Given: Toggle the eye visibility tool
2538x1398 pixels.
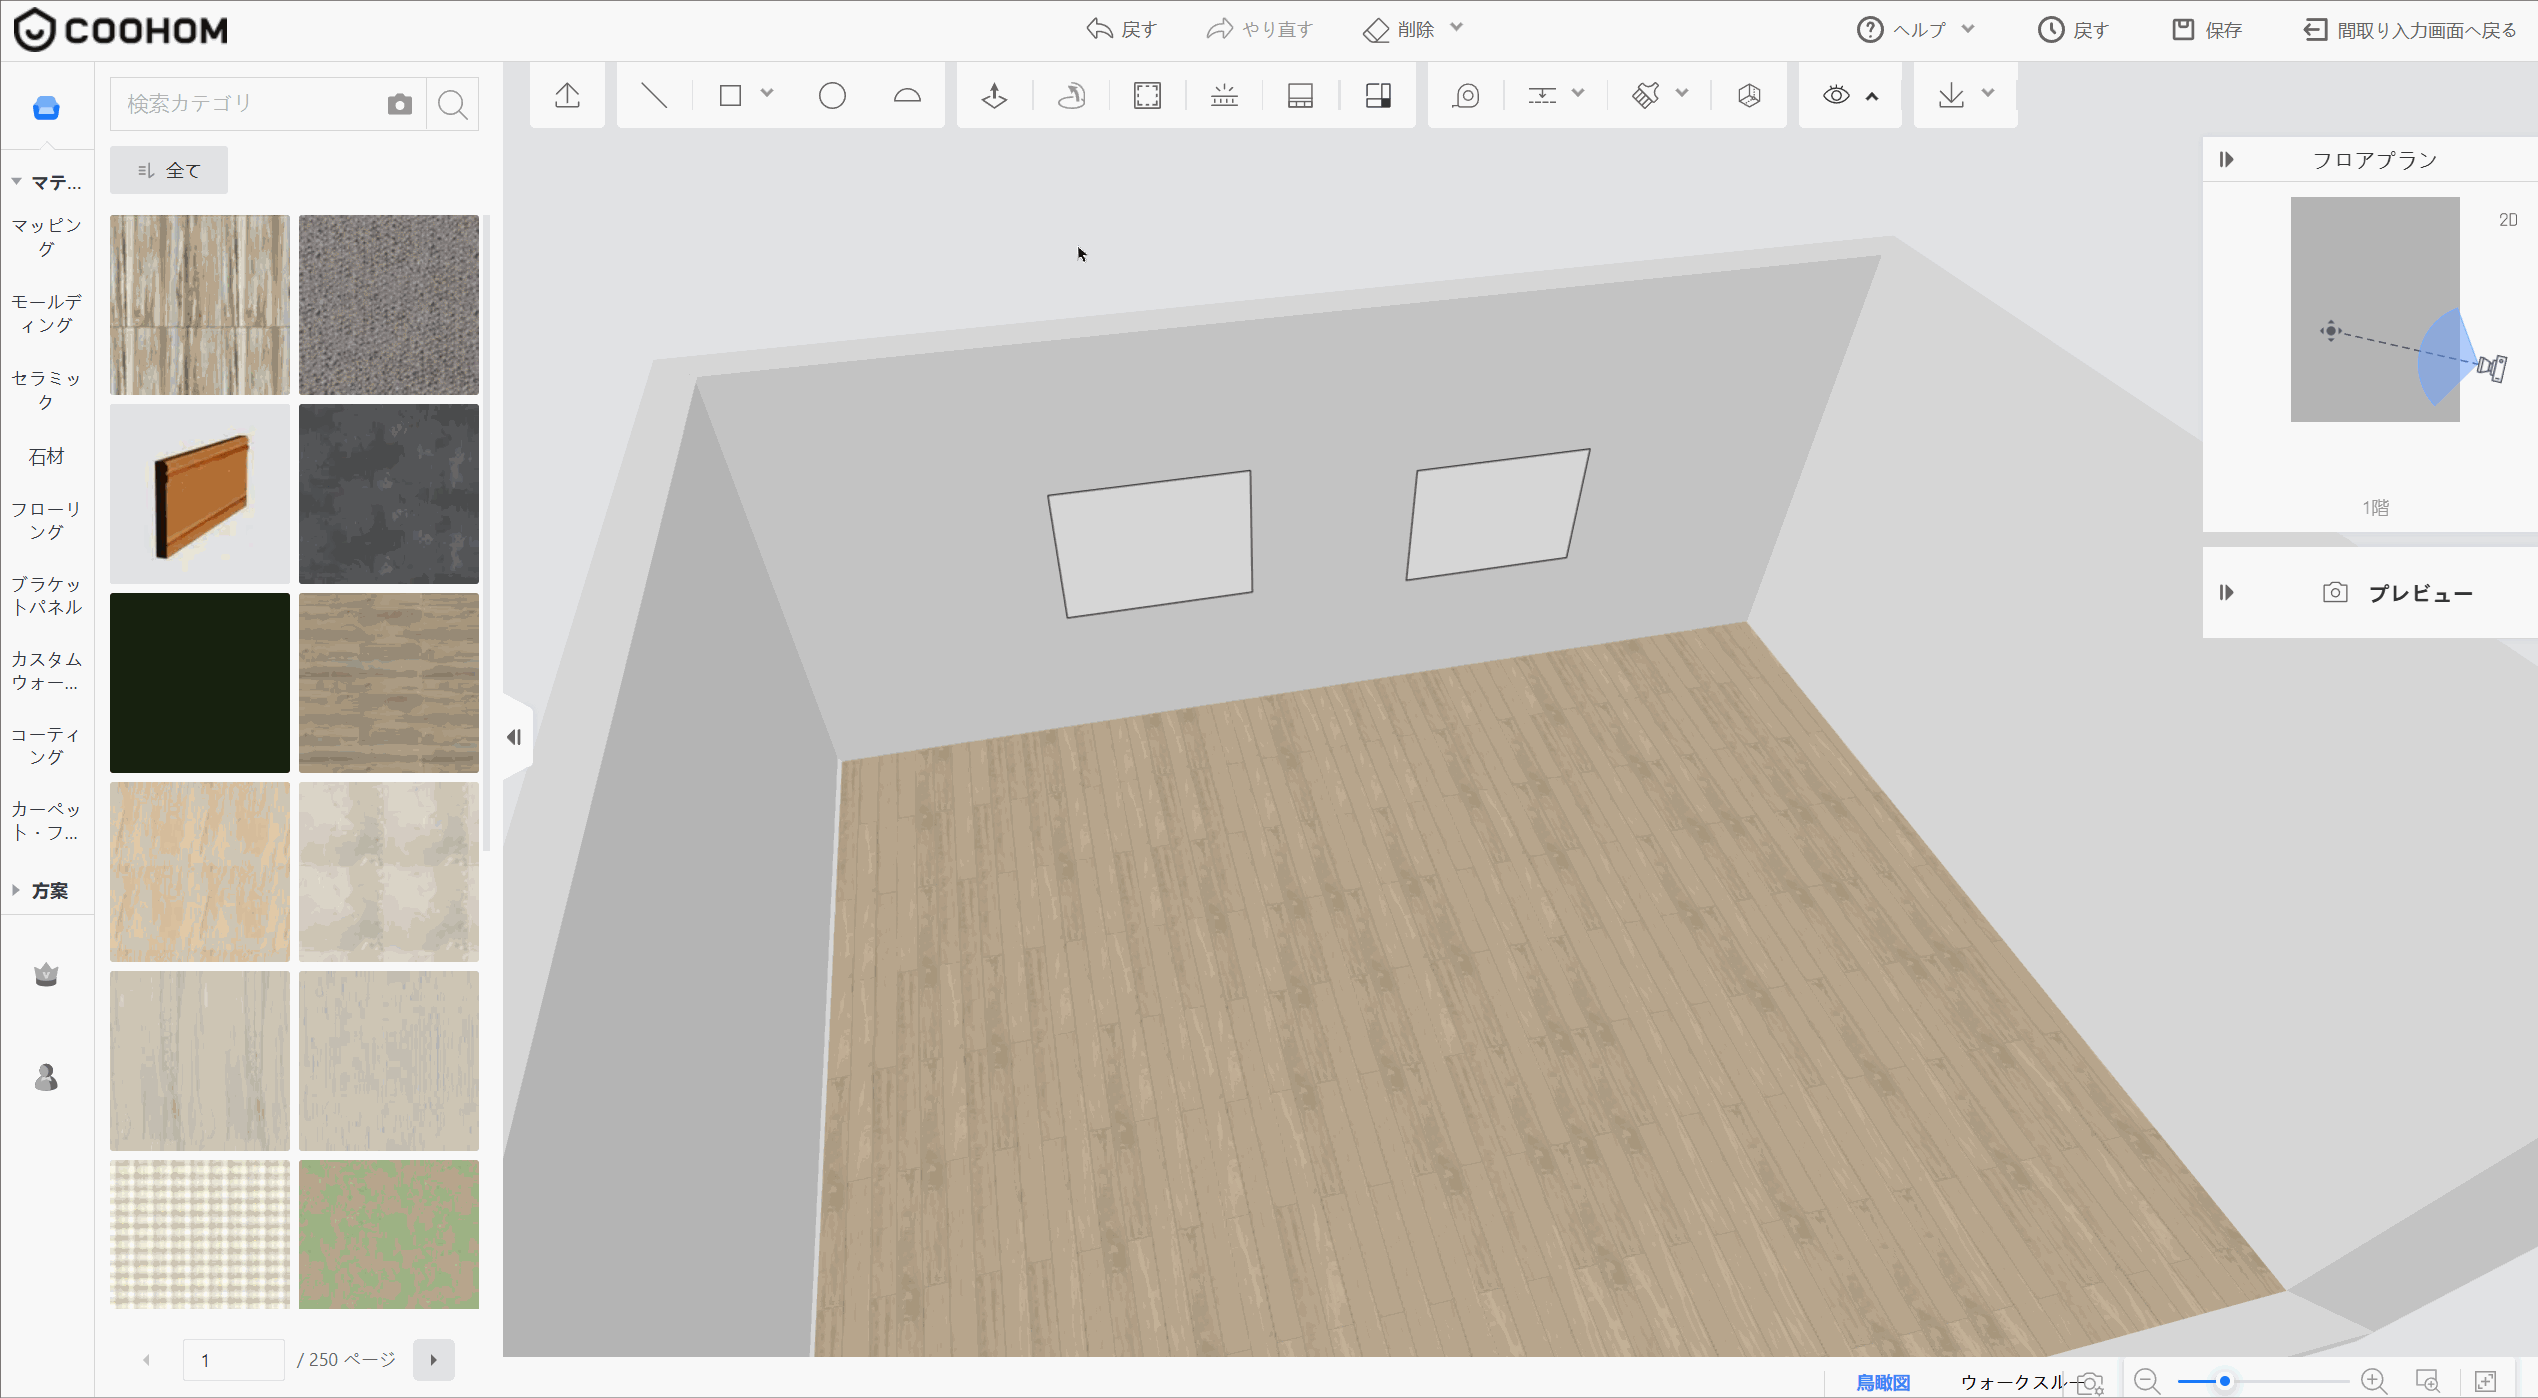Looking at the screenshot, I should tap(1836, 96).
